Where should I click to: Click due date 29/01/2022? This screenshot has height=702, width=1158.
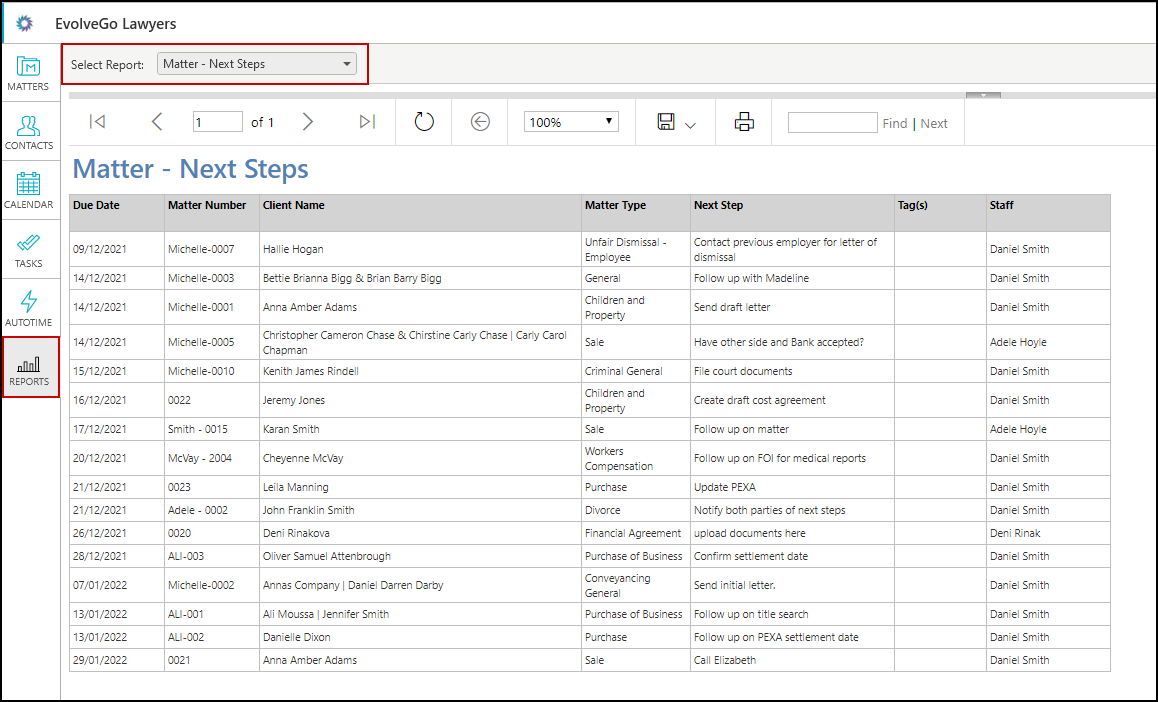tap(100, 660)
